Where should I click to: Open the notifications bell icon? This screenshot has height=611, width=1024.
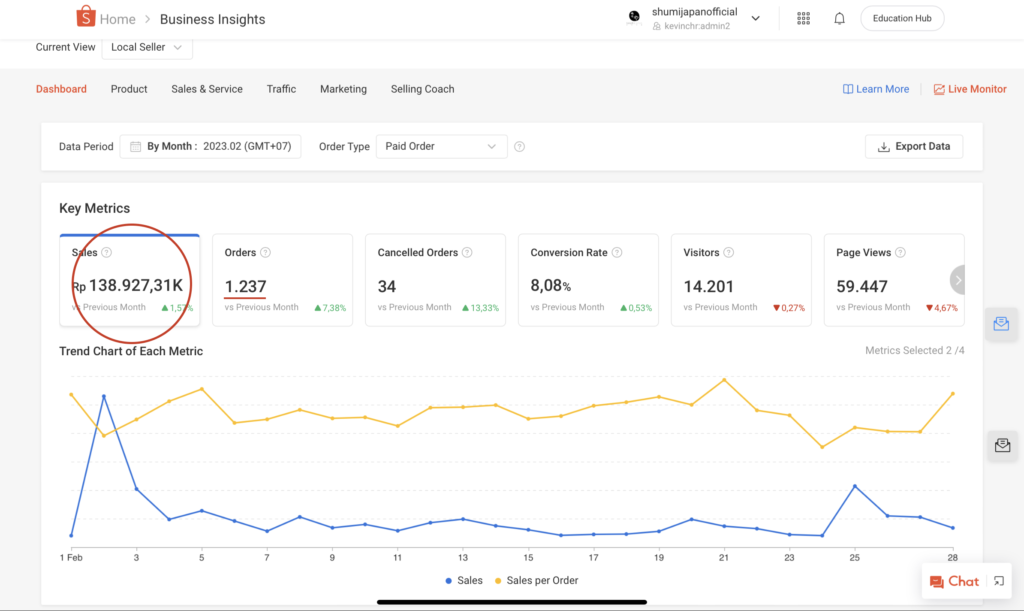click(839, 18)
